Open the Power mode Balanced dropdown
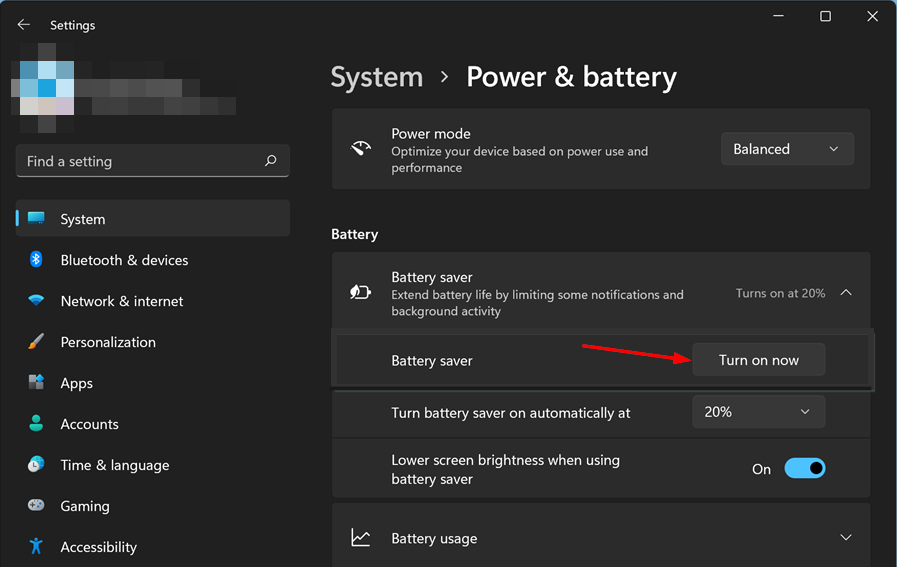Image resolution: width=897 pixels, height=567 pixels. tap(787, 149)
